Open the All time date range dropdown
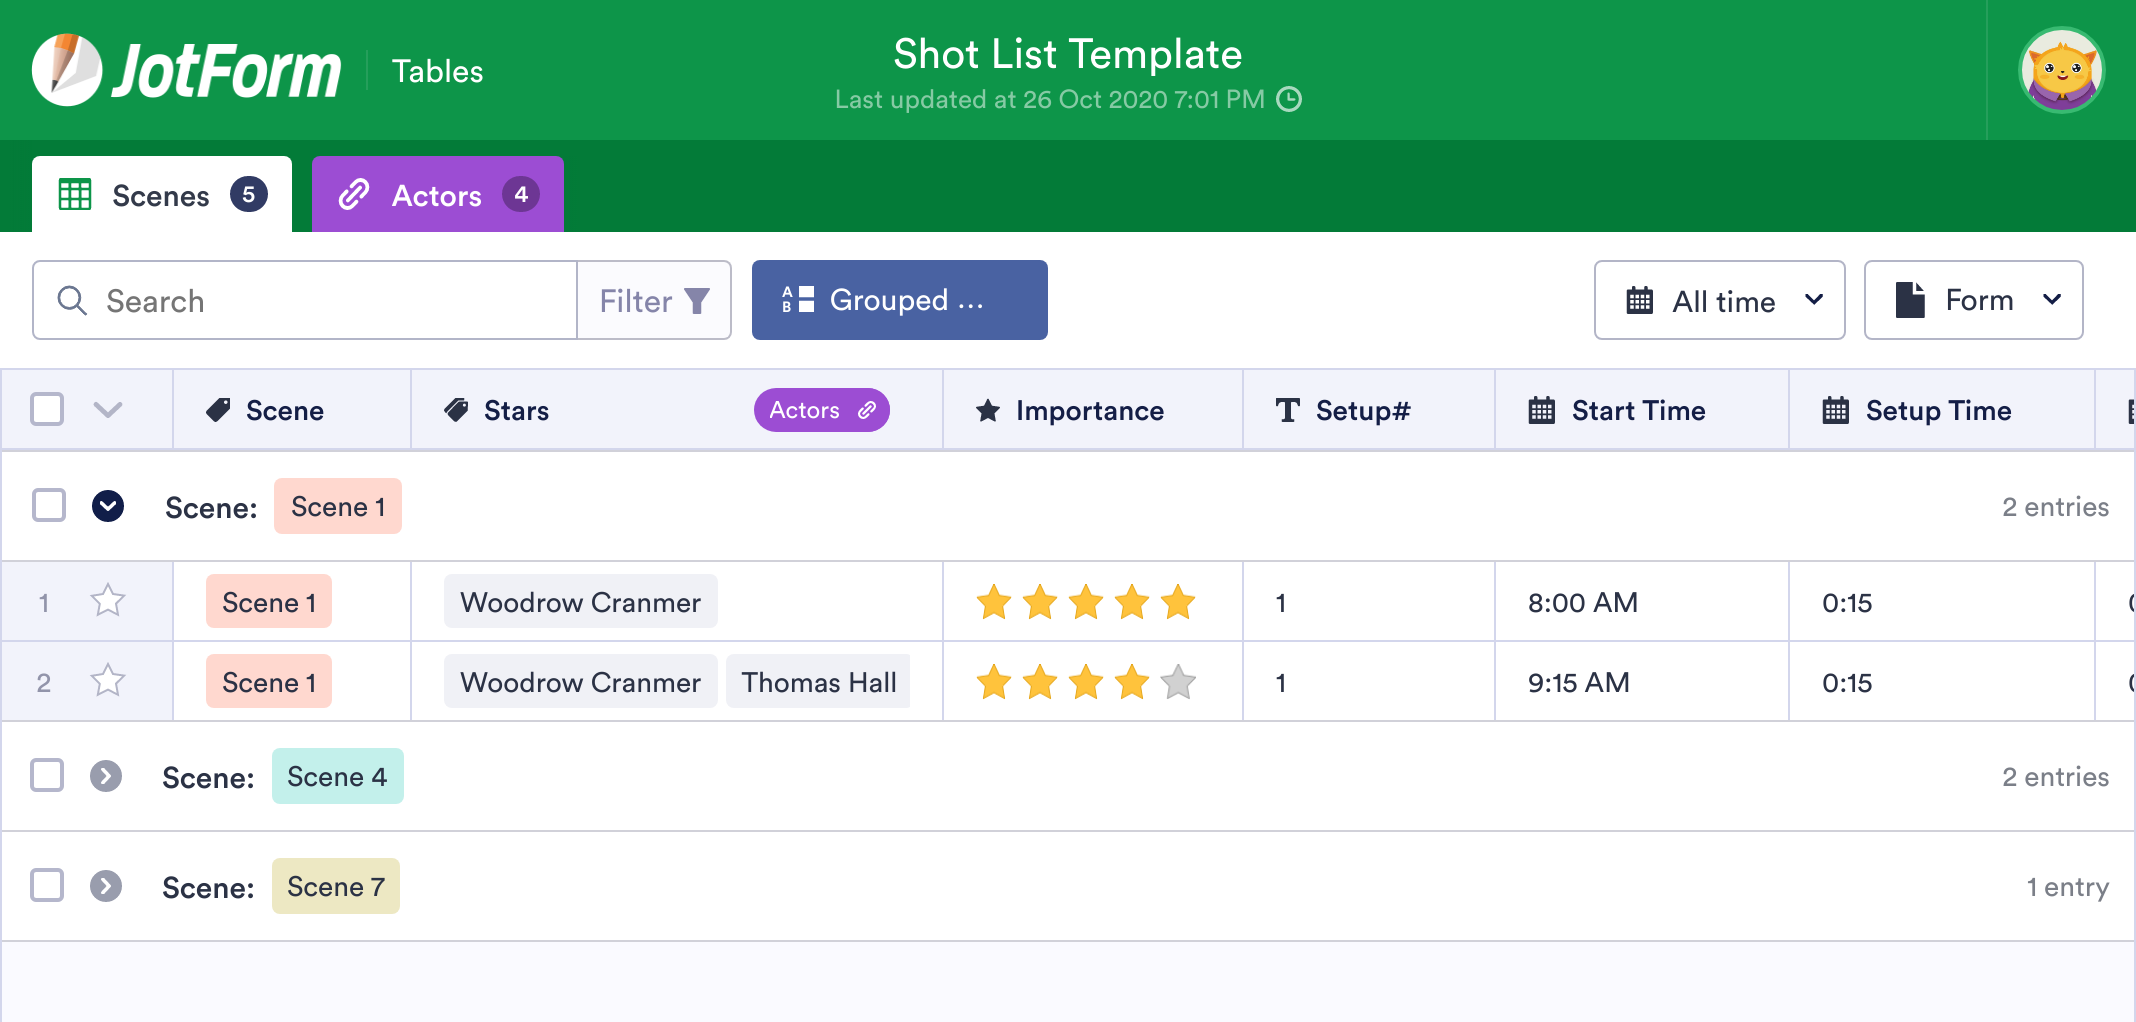The width and height of the screenshot is (2136, 1022). (1719, 300)
